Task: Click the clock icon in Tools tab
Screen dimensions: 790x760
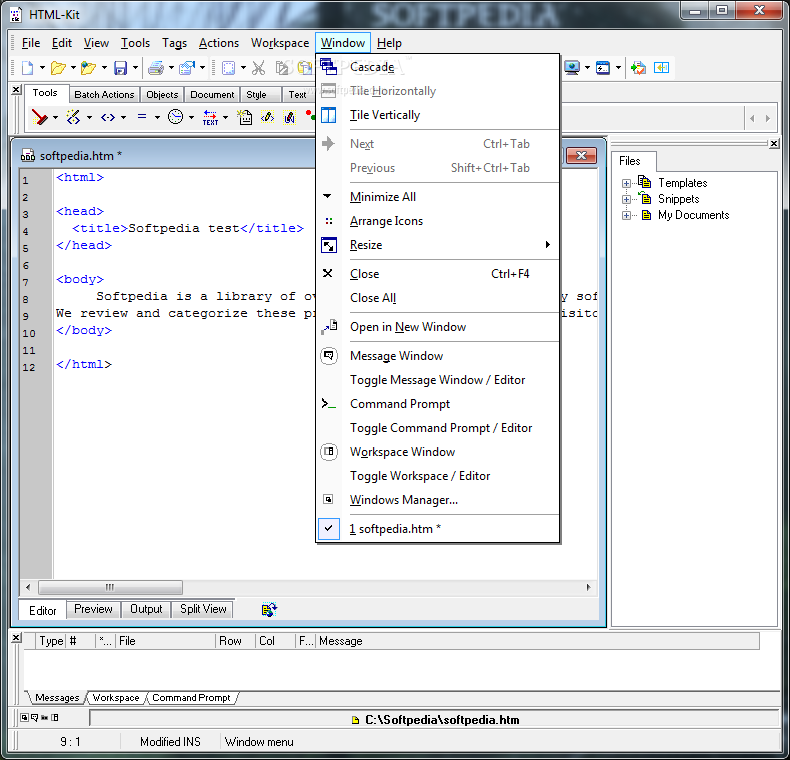Action: [175, 117]
